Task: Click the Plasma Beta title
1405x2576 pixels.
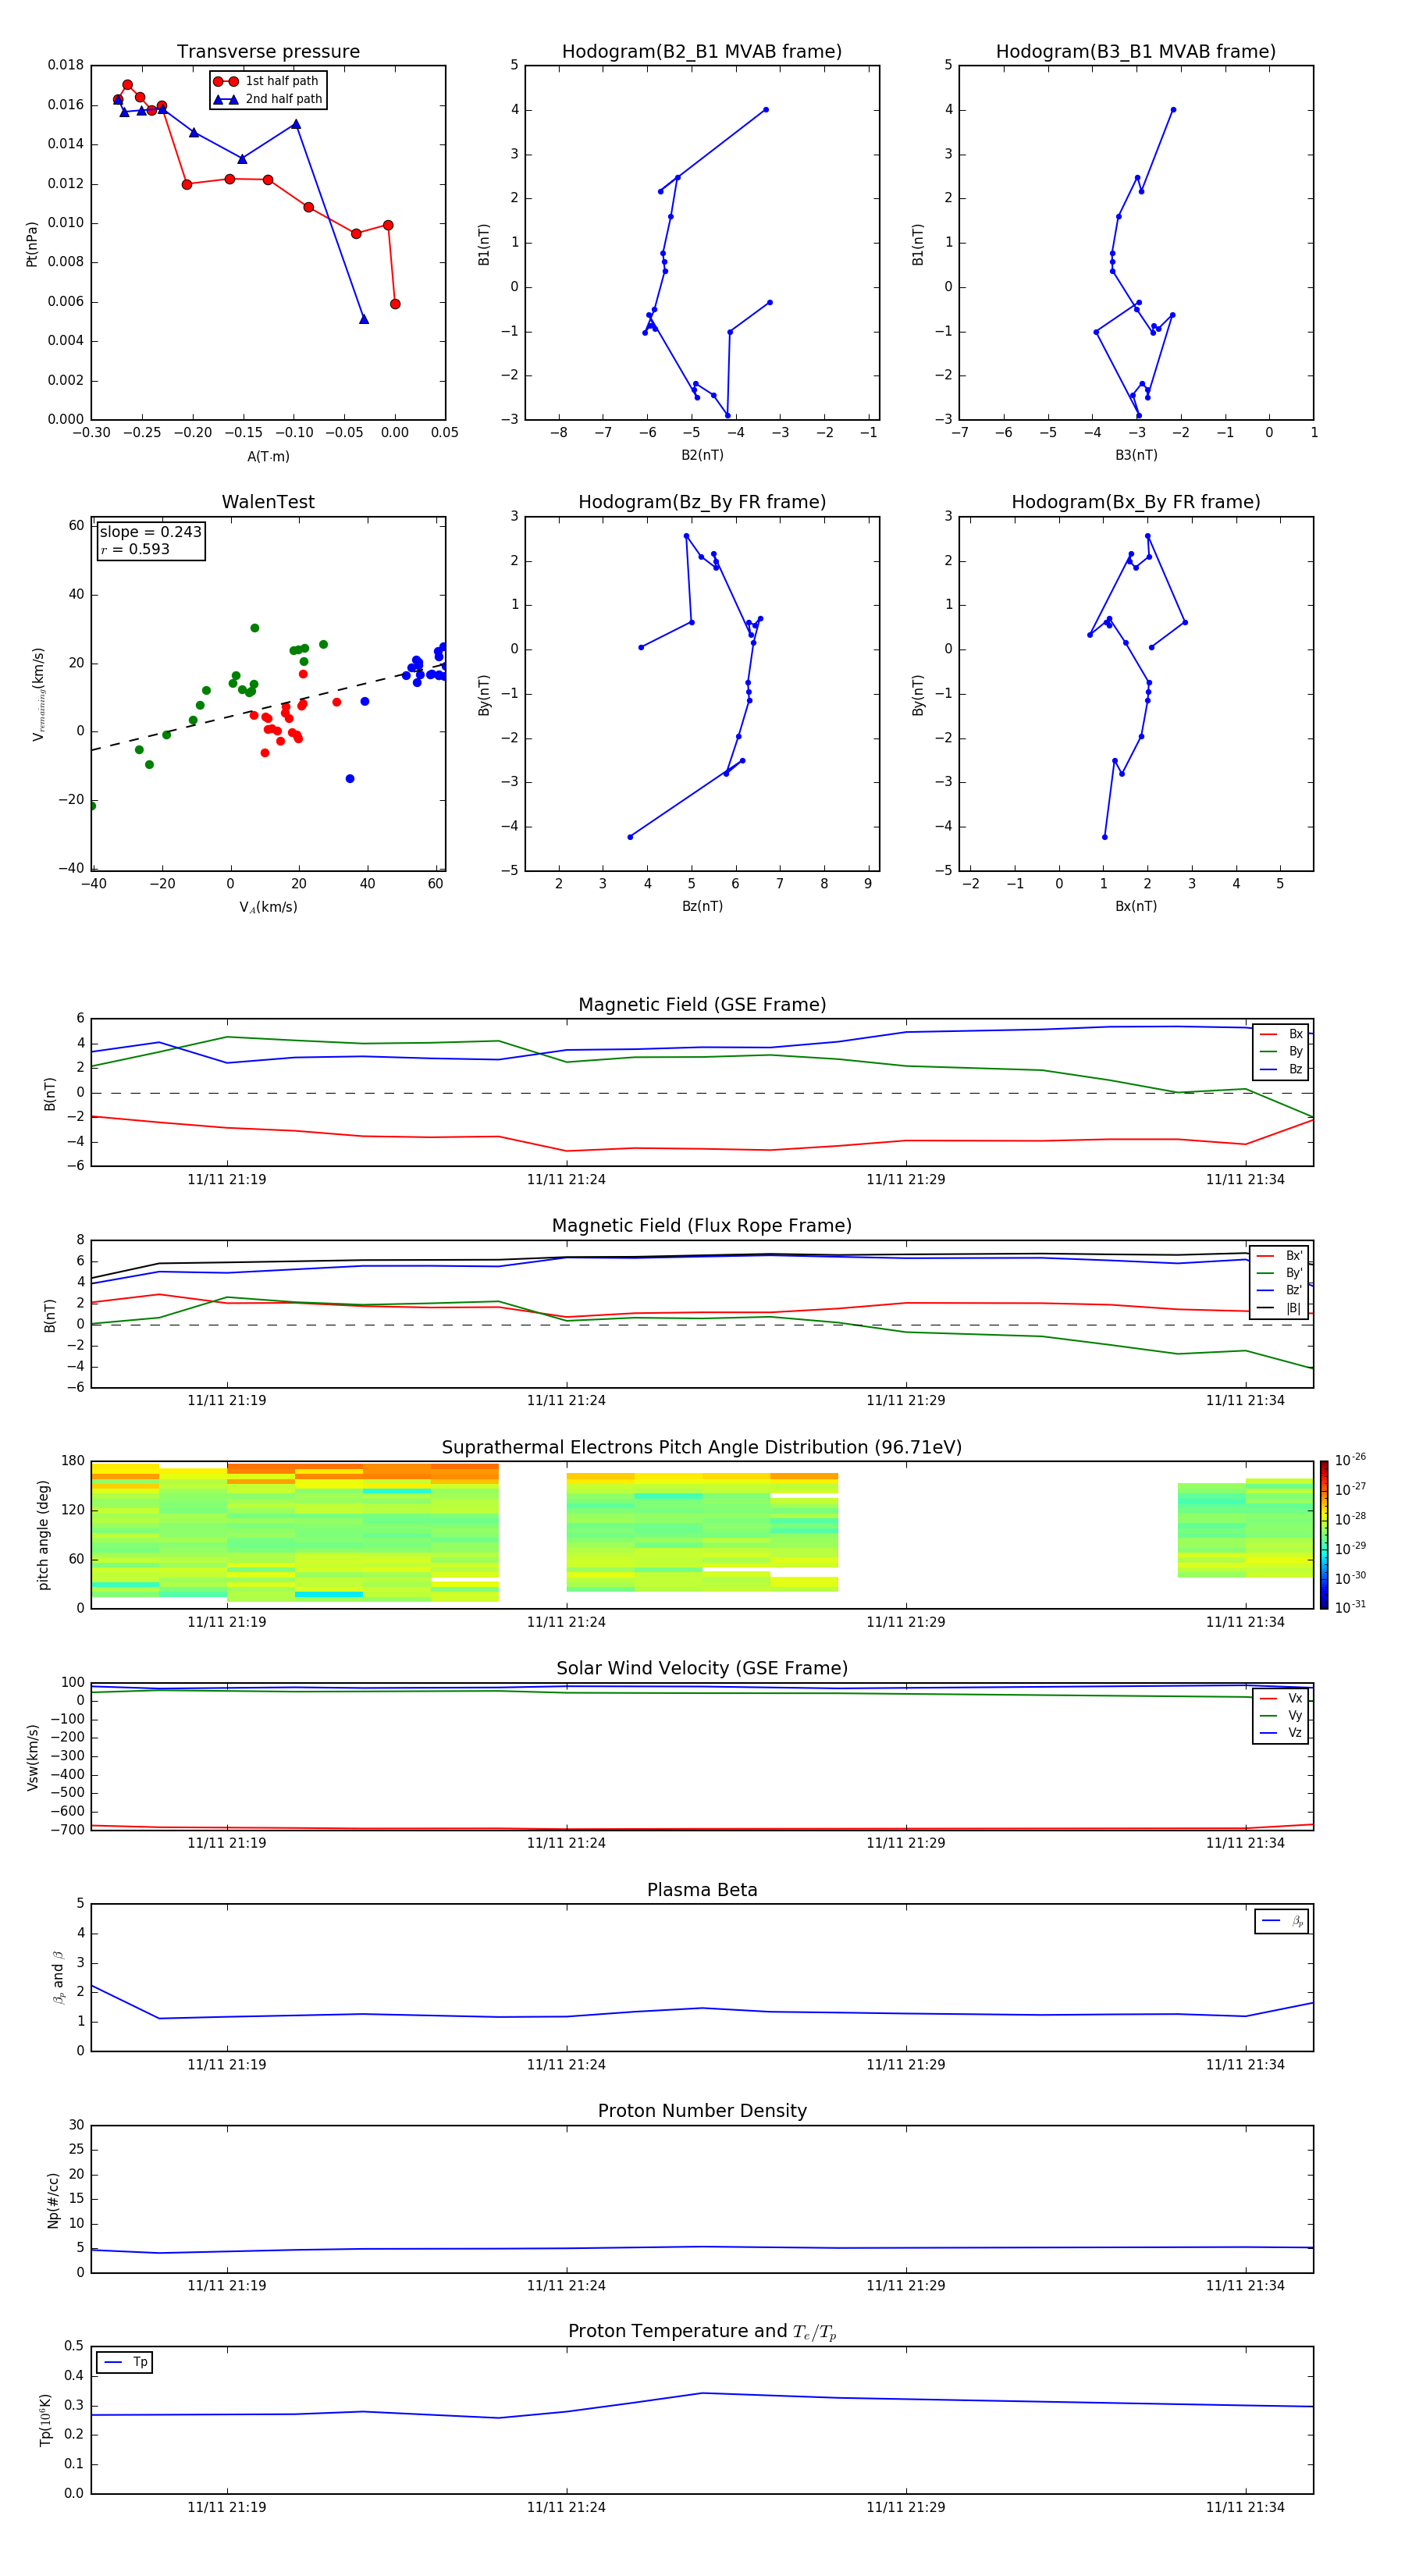Action: point(702,1891)
